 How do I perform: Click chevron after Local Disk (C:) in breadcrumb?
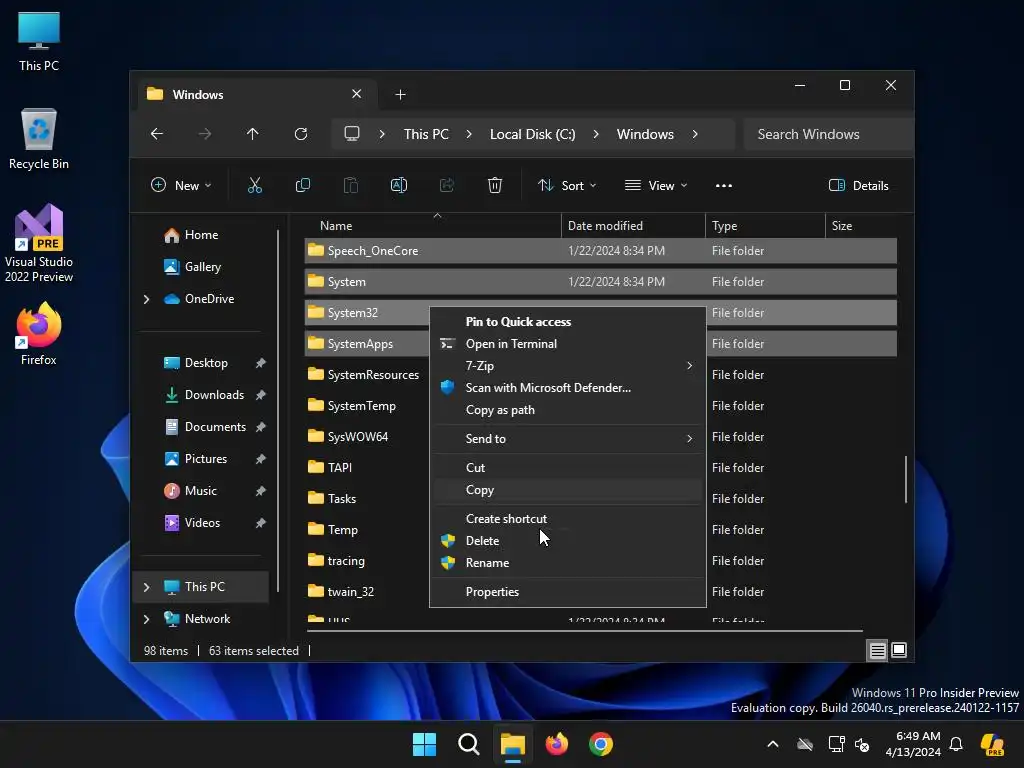[x=596, y=134]
